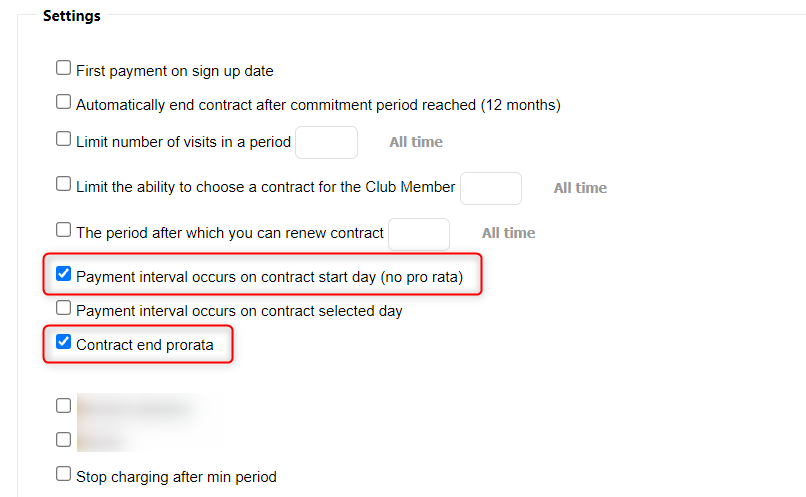Check Limit number of visits in a period
The image size is (806, 497).
[64, 139]
